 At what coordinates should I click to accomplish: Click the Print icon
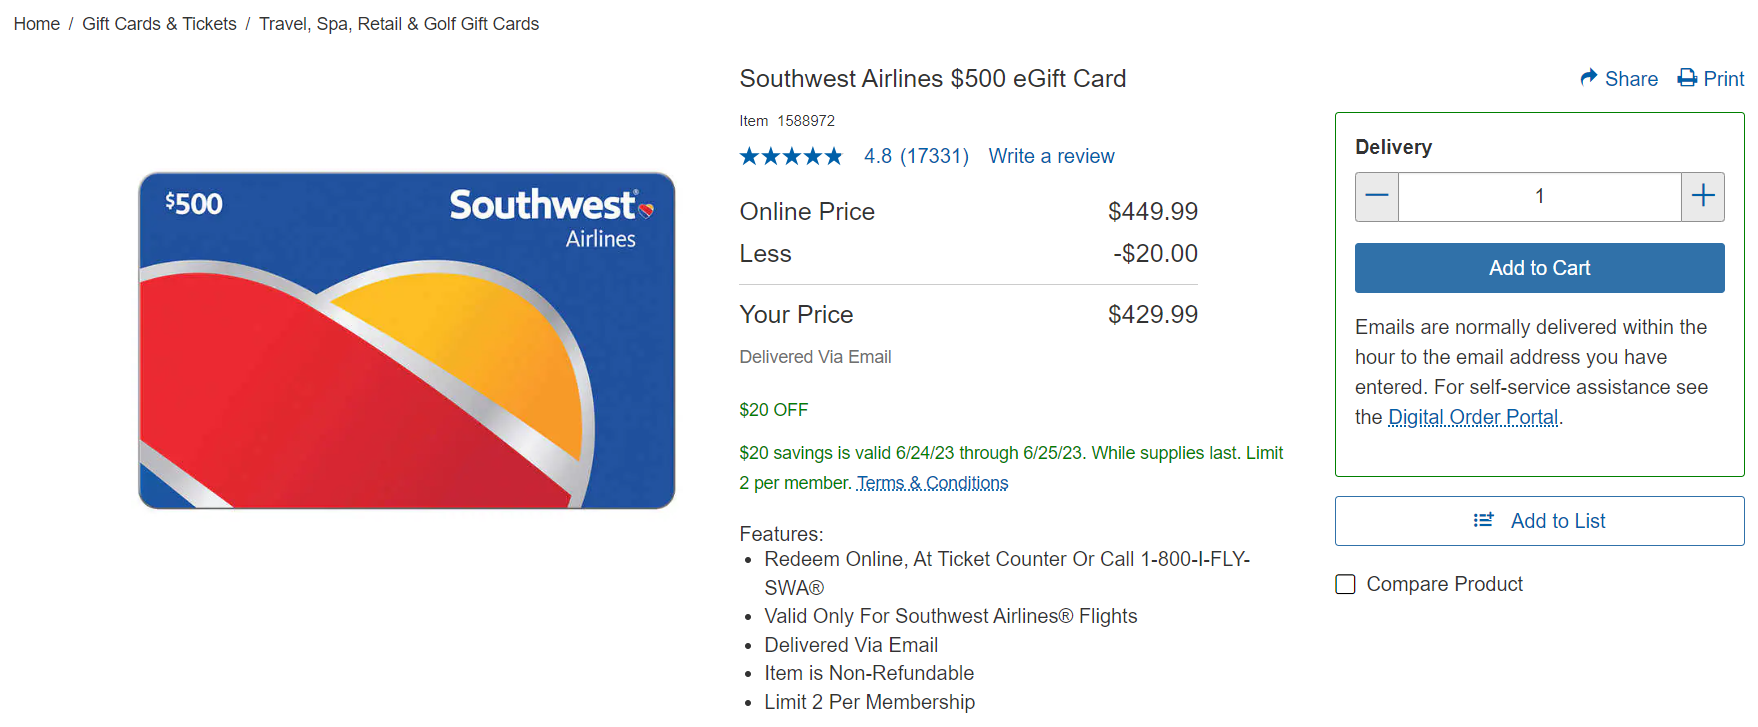coord(1687,78)
